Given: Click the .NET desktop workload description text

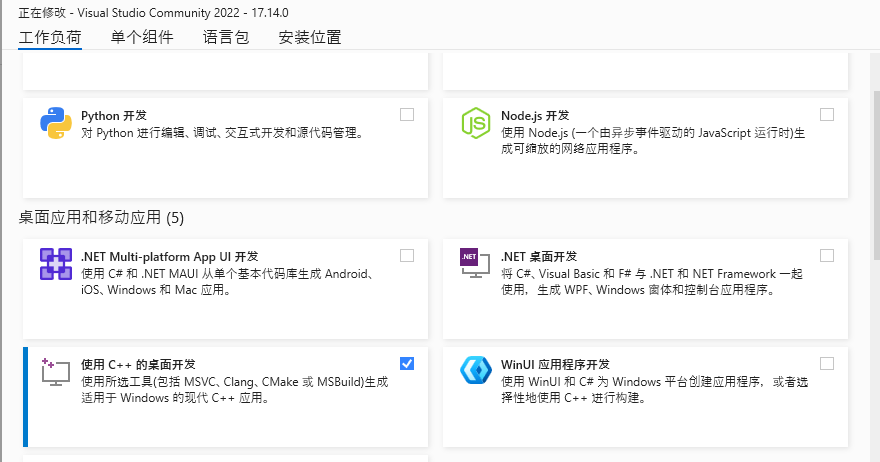Looking at the screenshot, I should coord(652,282).
